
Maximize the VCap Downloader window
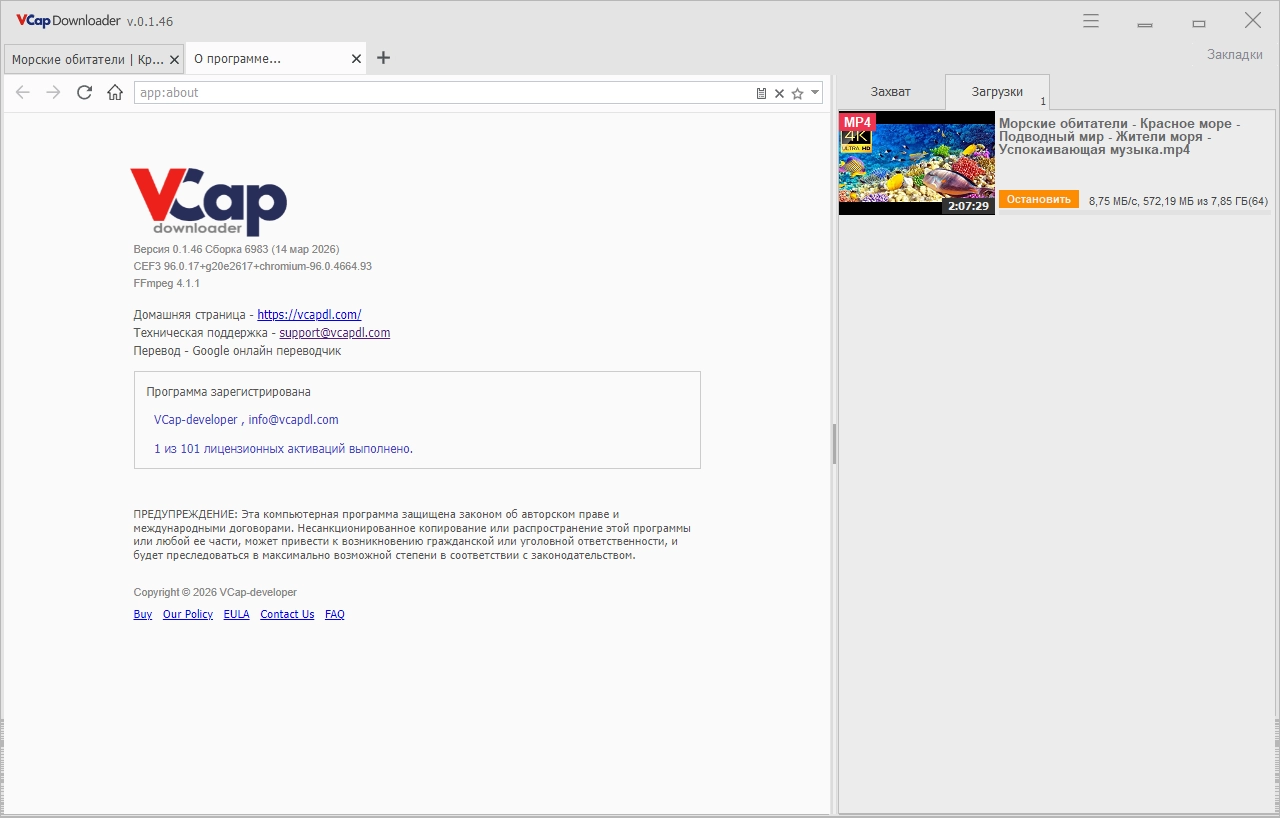[x=1199, y=21]
